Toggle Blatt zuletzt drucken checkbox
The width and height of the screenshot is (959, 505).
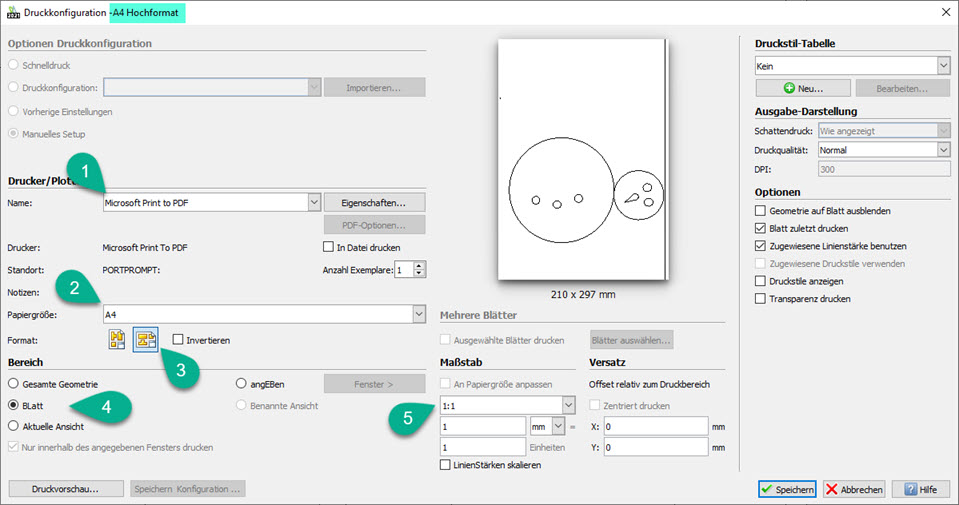coord(761,229)
